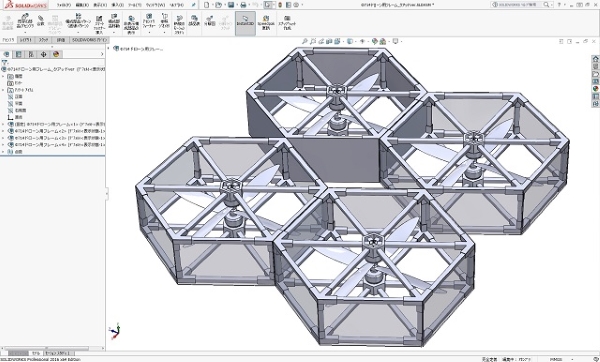
Task: Expand the first fixed drone frame component
Action: [3, 124]
